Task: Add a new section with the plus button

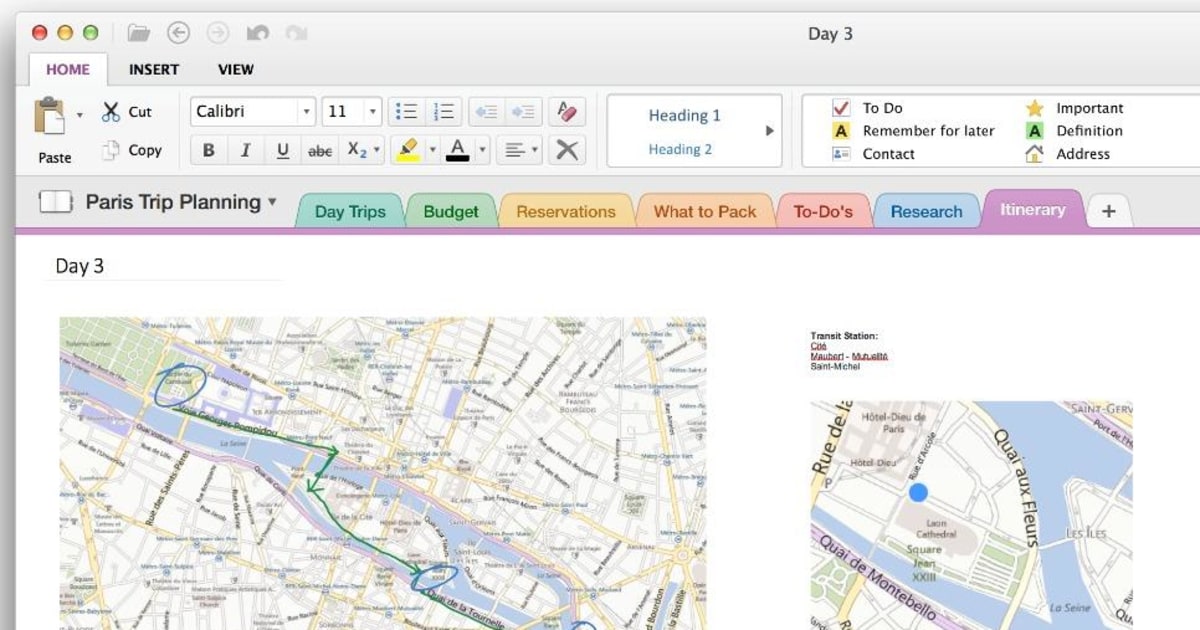Action: 1110,210
